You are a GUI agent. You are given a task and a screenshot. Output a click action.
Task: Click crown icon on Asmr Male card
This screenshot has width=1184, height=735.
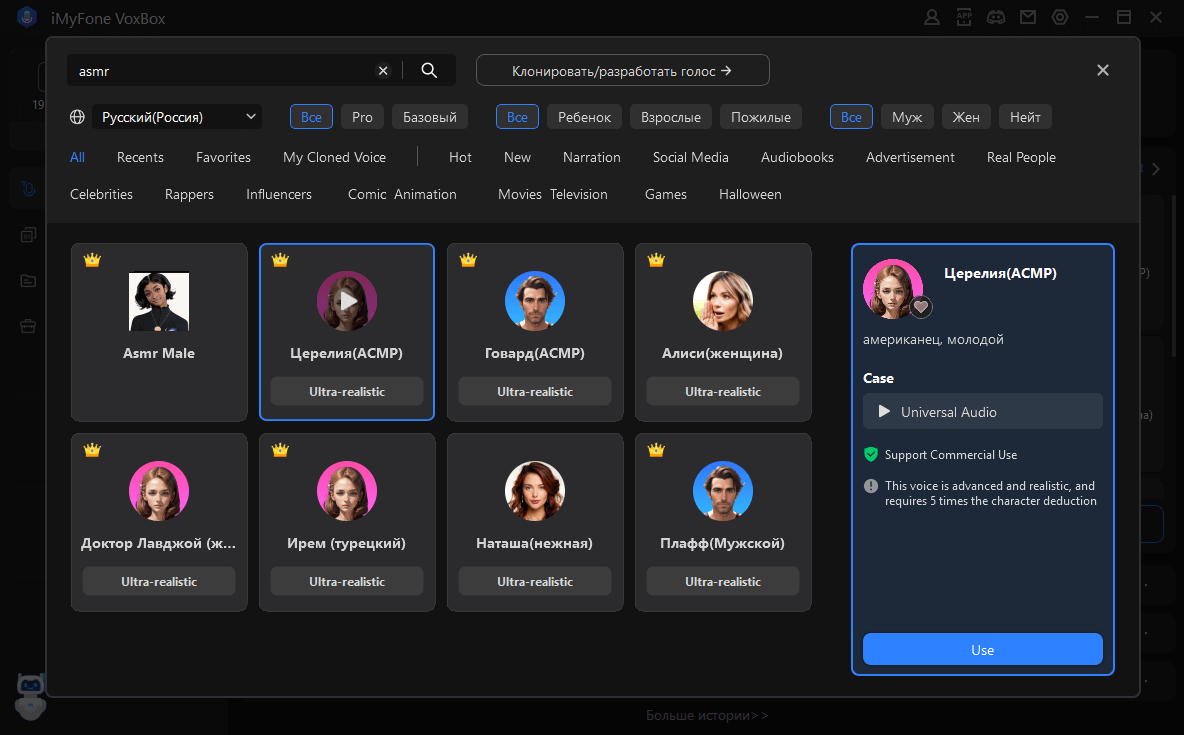coord(92,260)
